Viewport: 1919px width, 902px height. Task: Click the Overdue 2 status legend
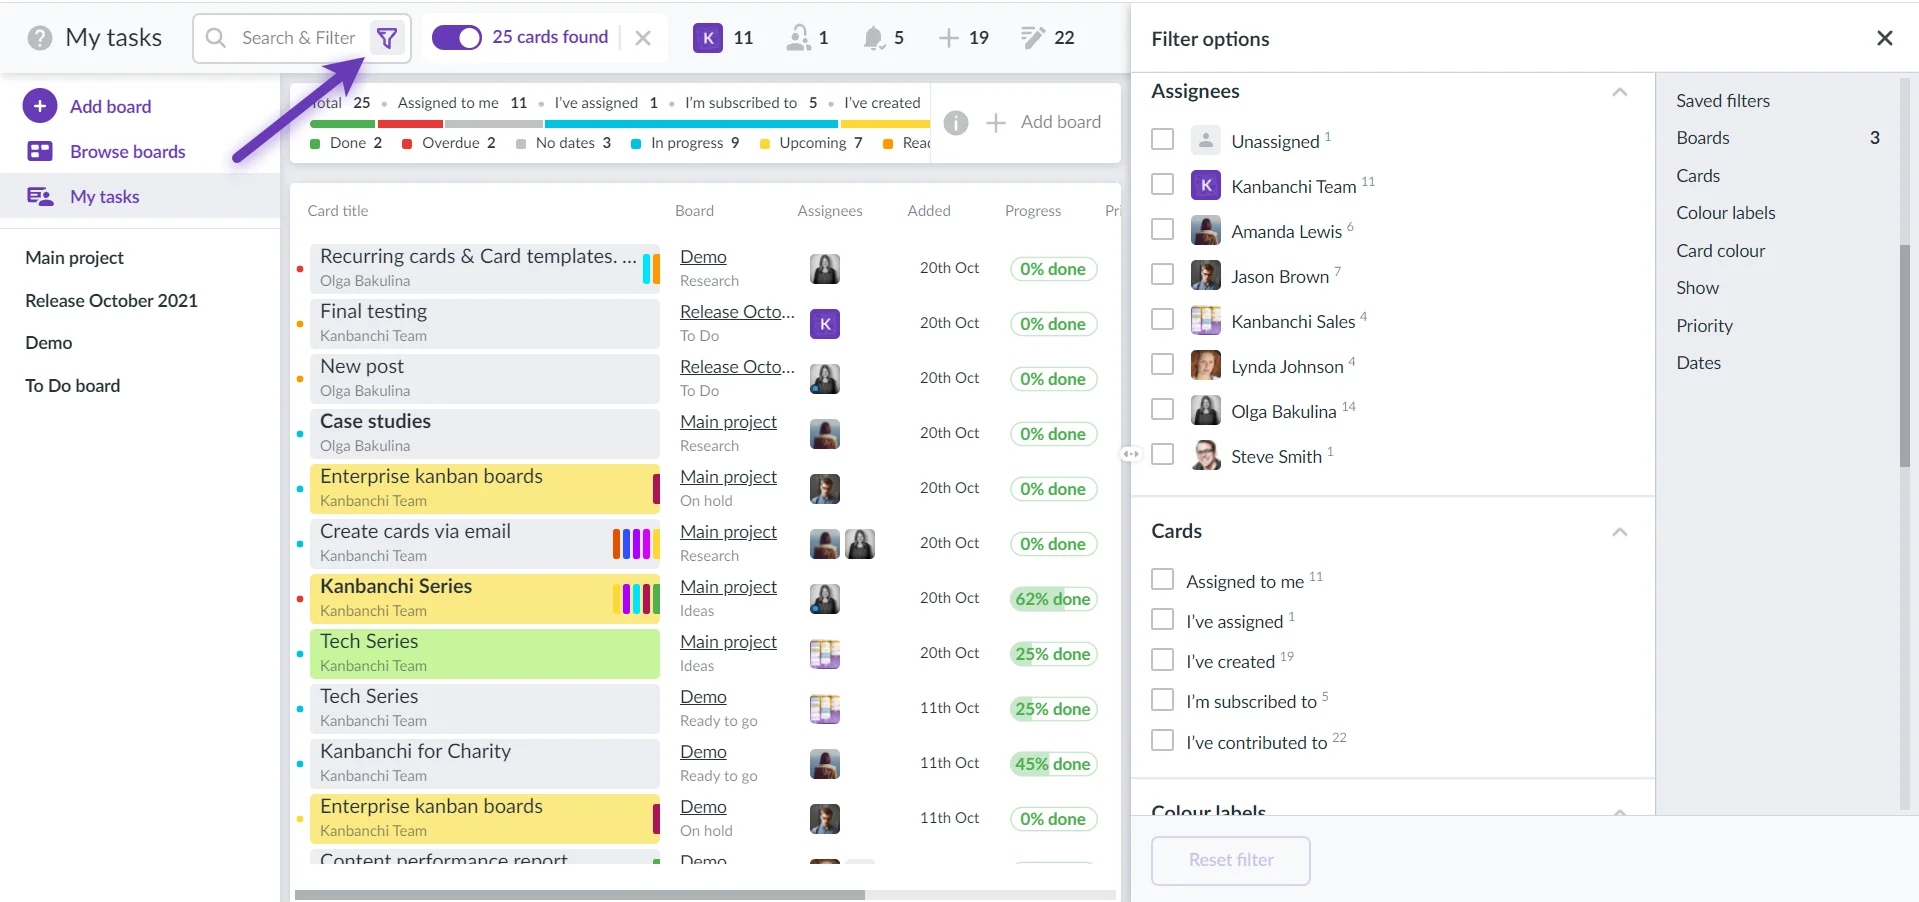448,143
